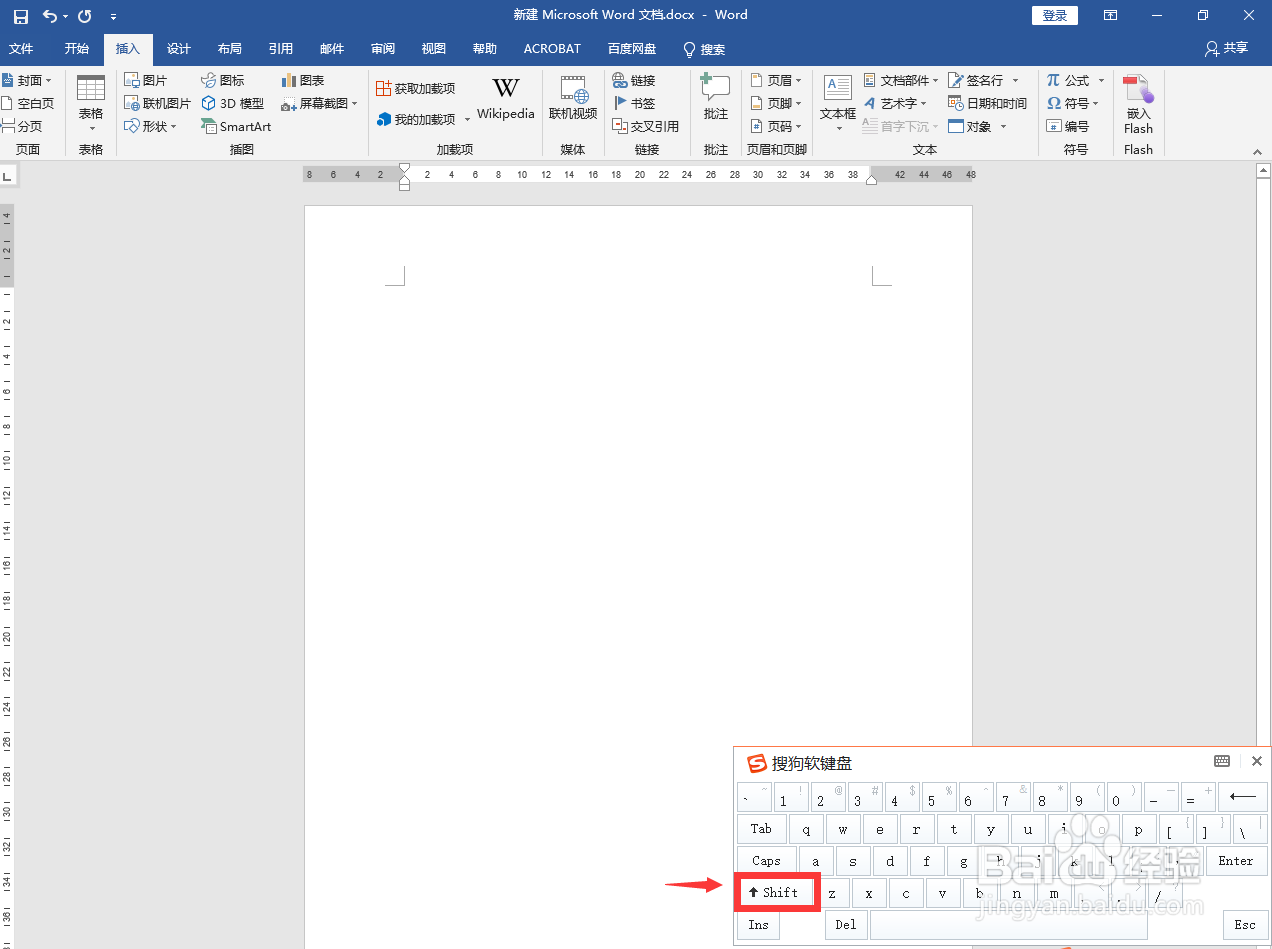Open 获取加载项 add-in store
The height and width of the screenshot is (949, 1272).
point(416,89)
